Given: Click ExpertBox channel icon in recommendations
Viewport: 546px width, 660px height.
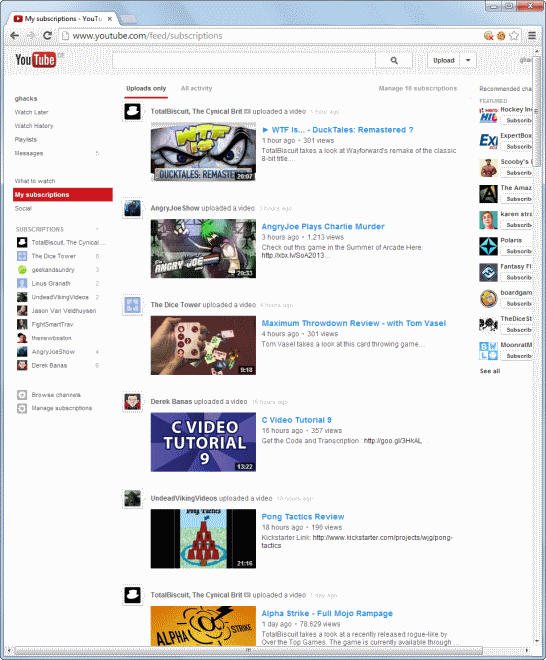Looking at the screenshot, I should click(x=488, y=141).
